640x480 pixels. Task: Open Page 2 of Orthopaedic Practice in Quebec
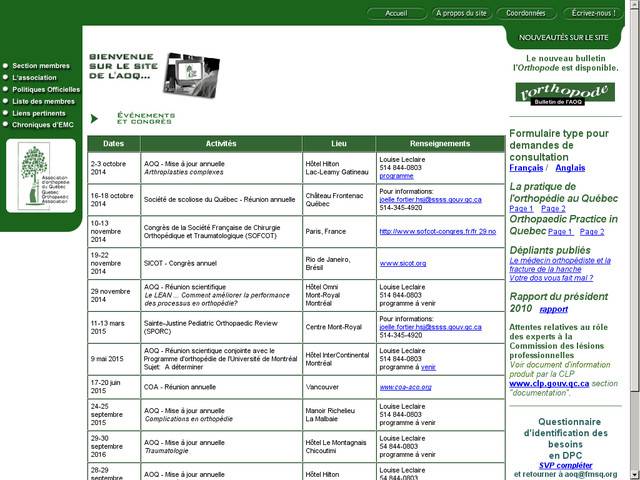pyautogui.click(x=592, y=232)
